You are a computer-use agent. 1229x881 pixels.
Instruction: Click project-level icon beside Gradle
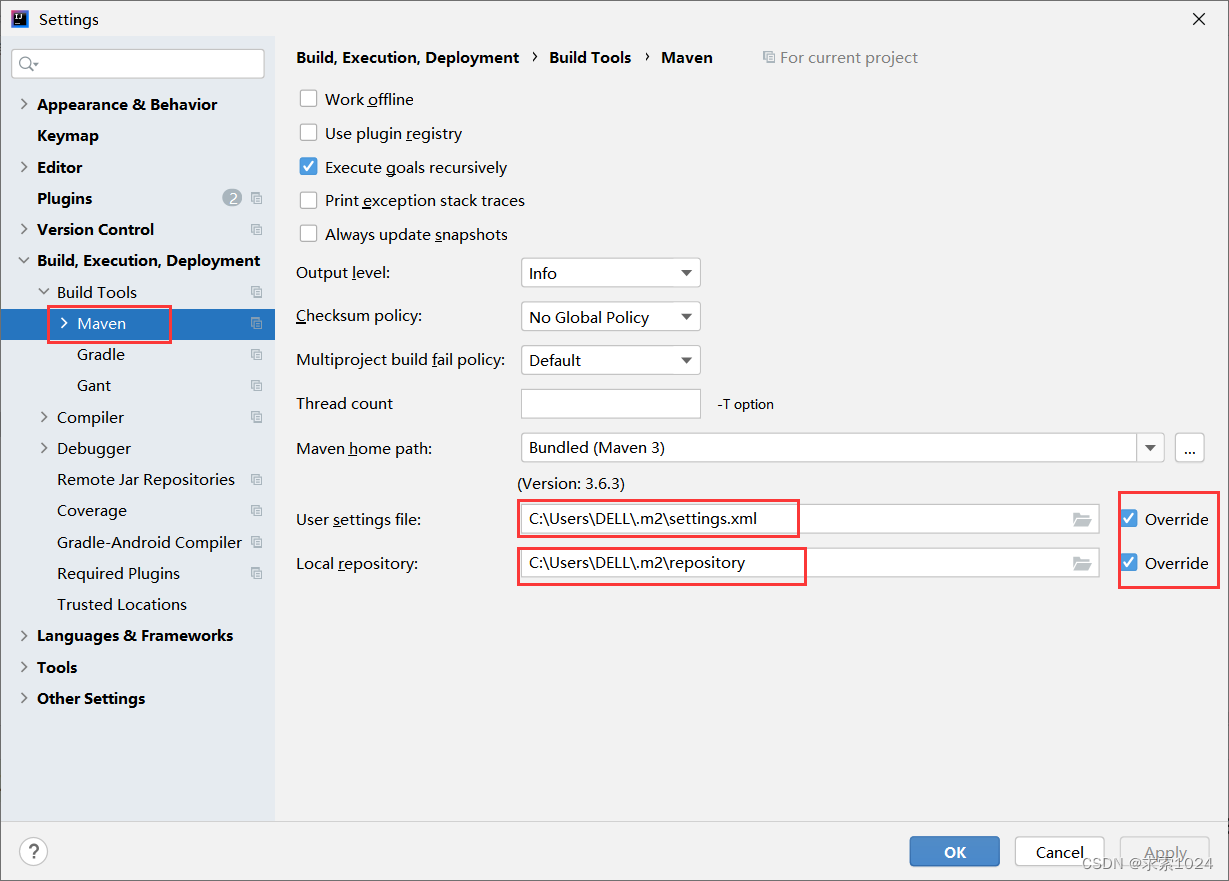click(x=256, y=354)
